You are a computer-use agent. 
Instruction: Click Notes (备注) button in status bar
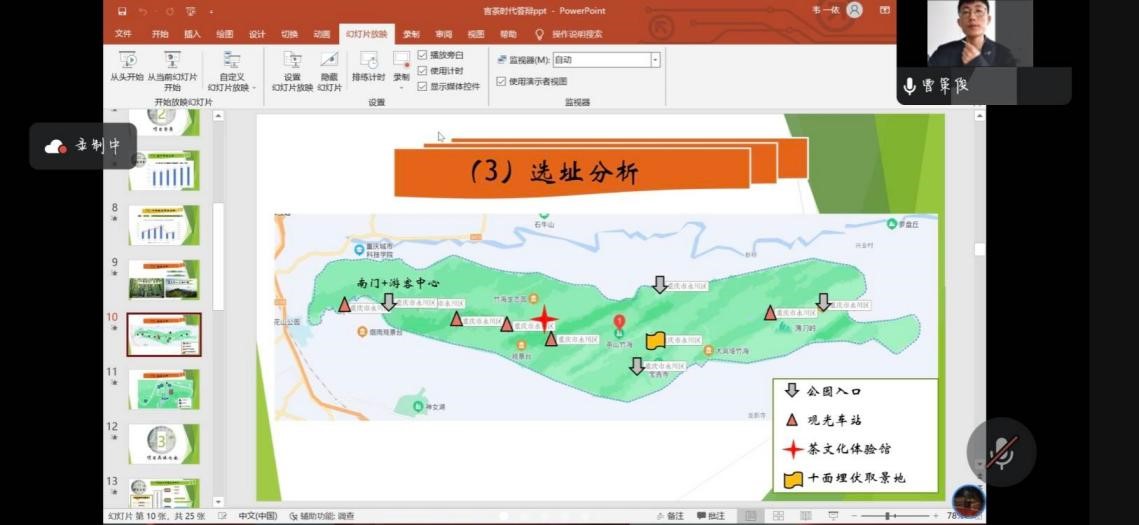click(x=670, y=516)
